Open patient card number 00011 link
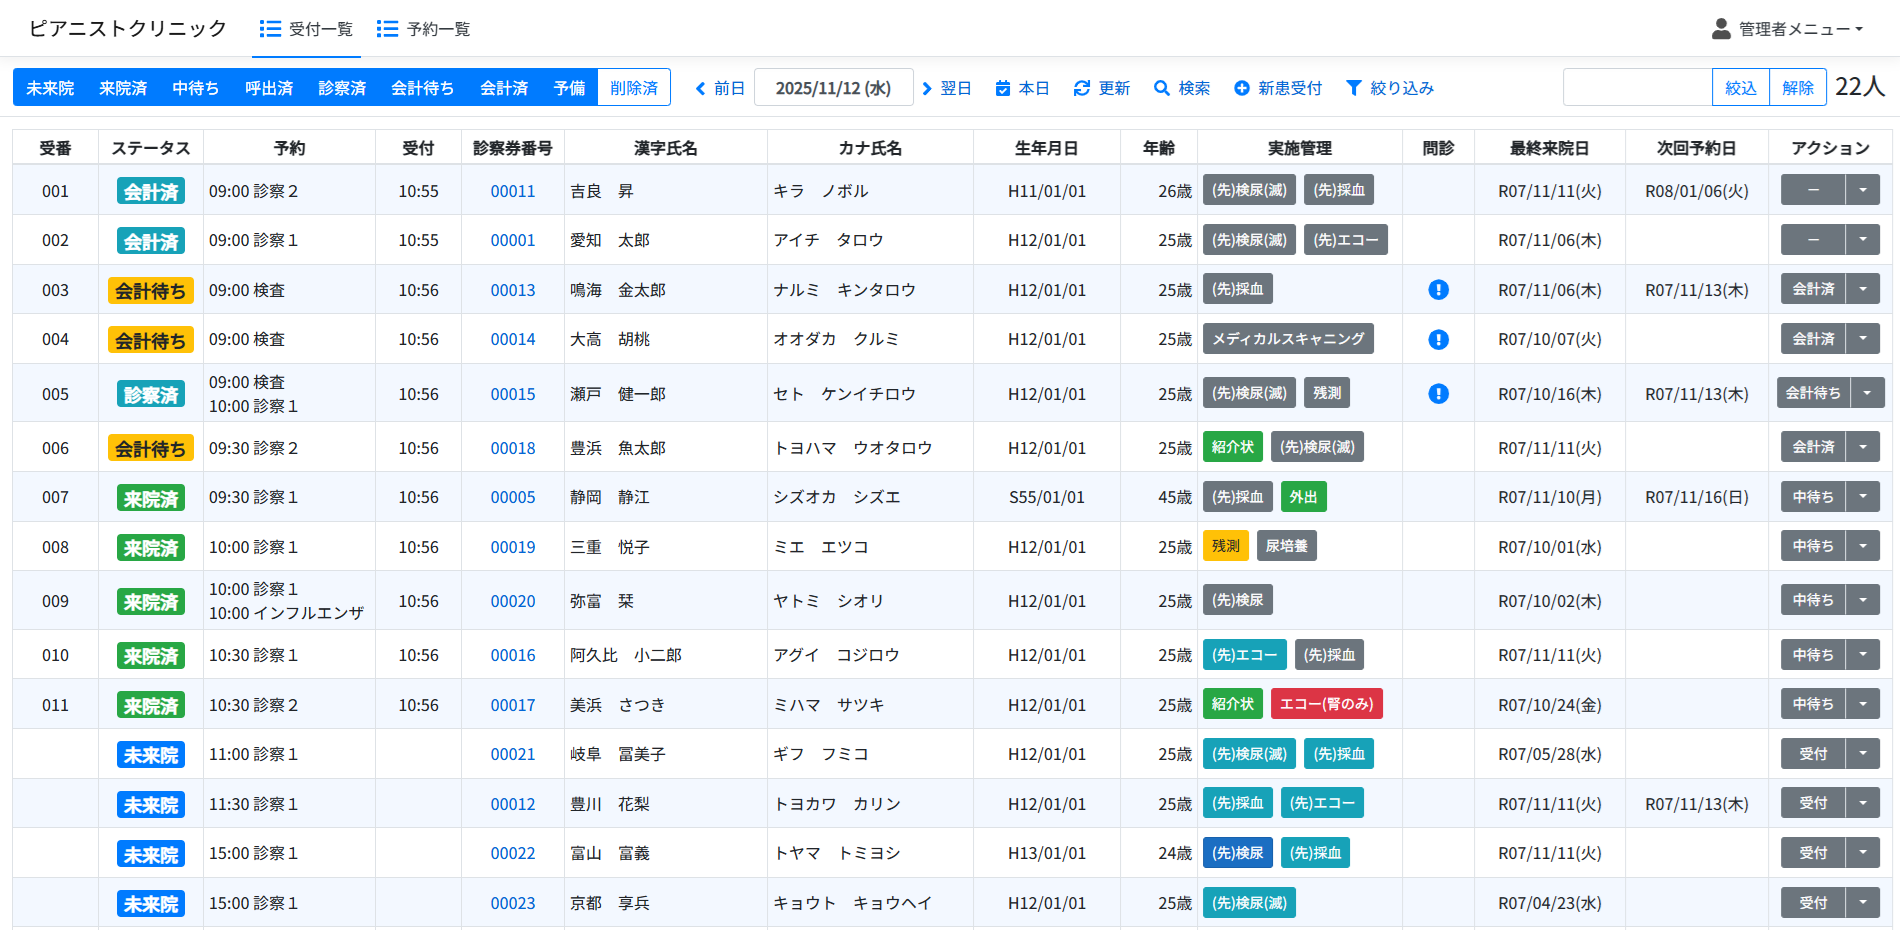Image resolution: width=1900 pixels, height=930 pixels. click(x=513, y=191)
